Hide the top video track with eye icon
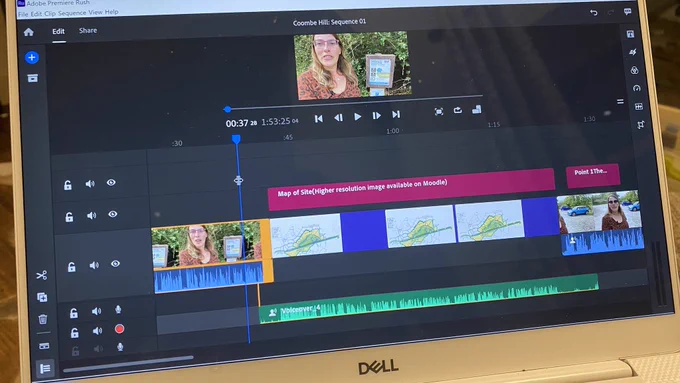Screen dimensions: 680x383 coord(111,183)
